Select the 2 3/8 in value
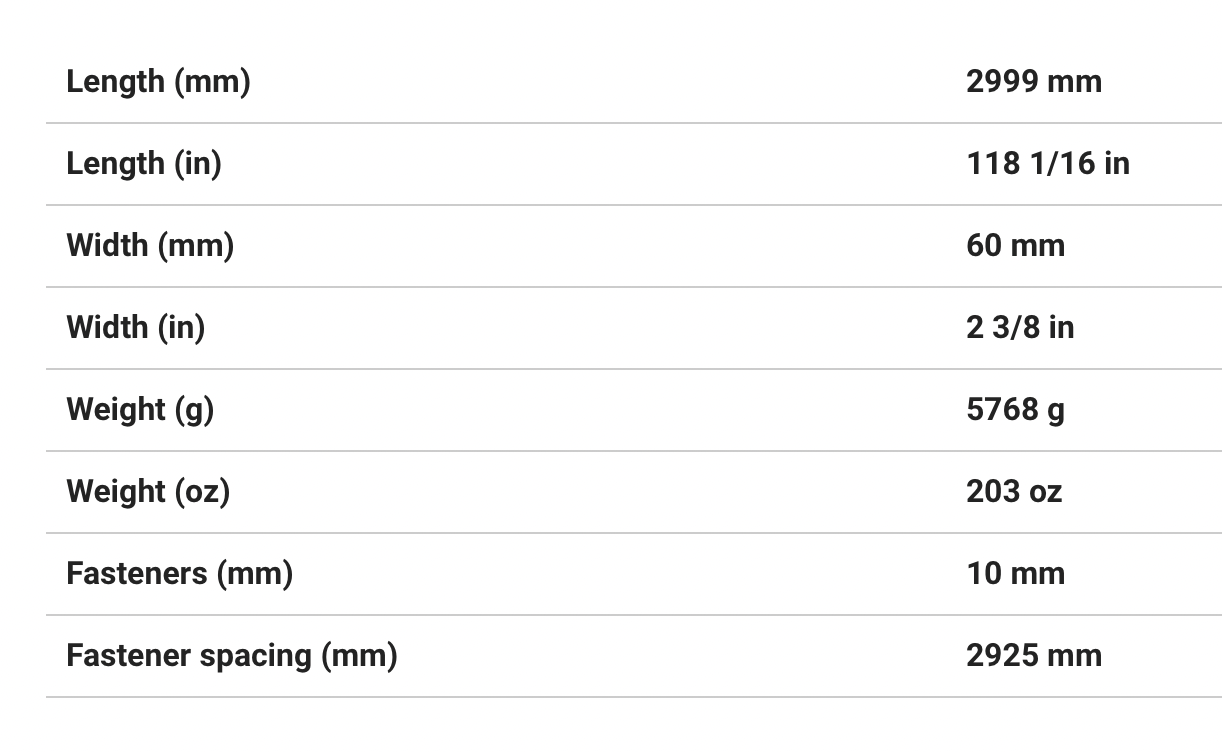 (1020, 327)
